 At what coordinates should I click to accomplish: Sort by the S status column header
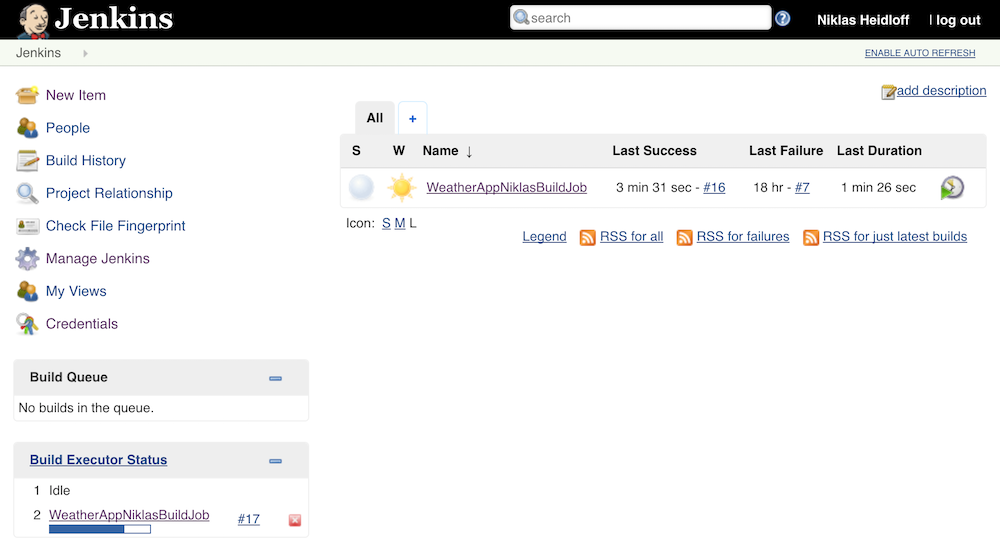[357, 151]
